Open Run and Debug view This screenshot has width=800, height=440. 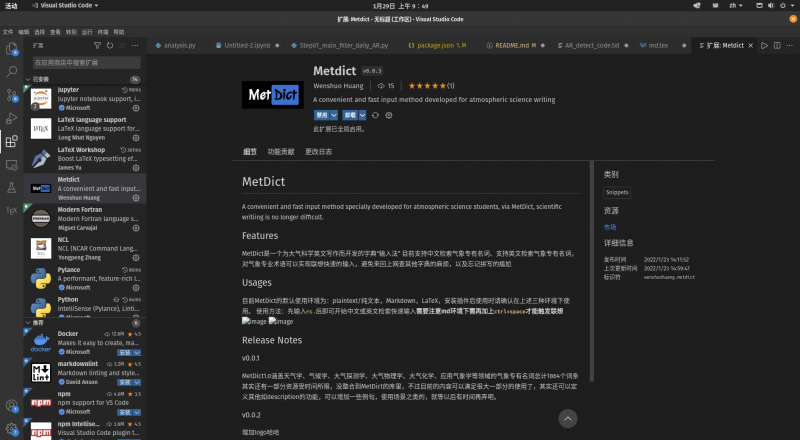(12, 117)
